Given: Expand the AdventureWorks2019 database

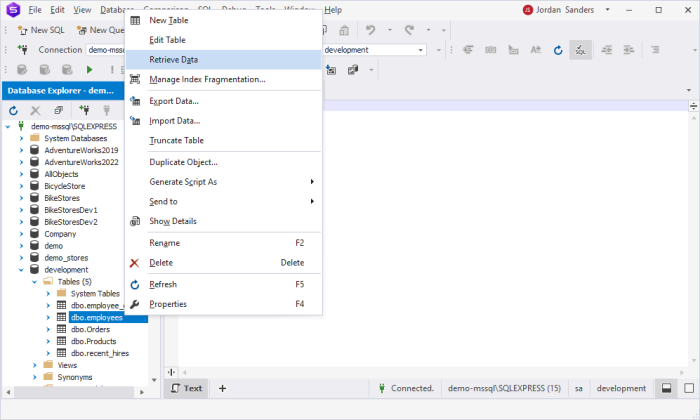Looking at the screenshot, I should pos(21,150).
